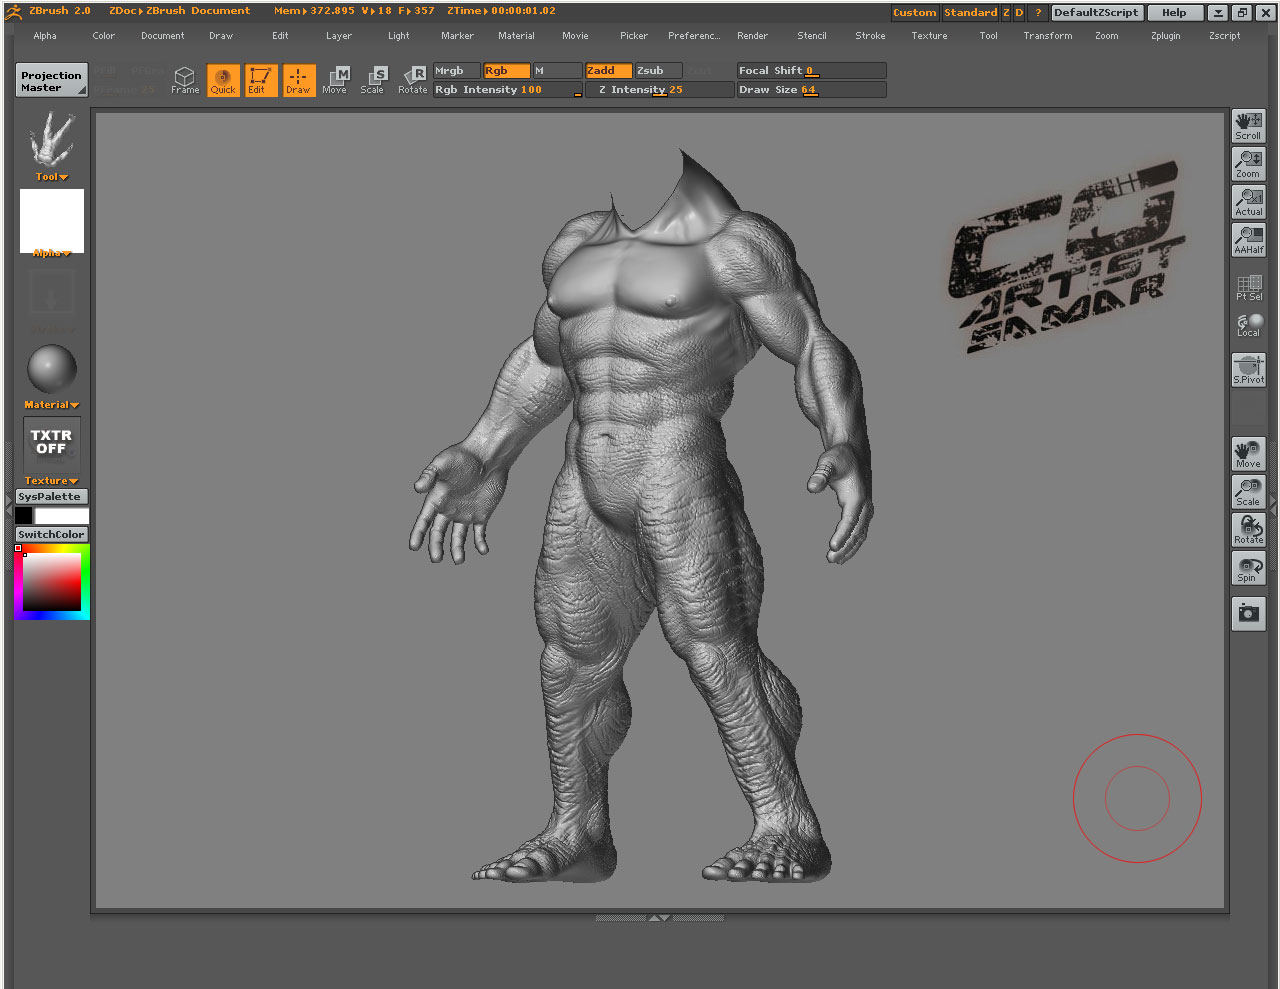
Task: Open the Preferences menu
Action: coord(693,35)
